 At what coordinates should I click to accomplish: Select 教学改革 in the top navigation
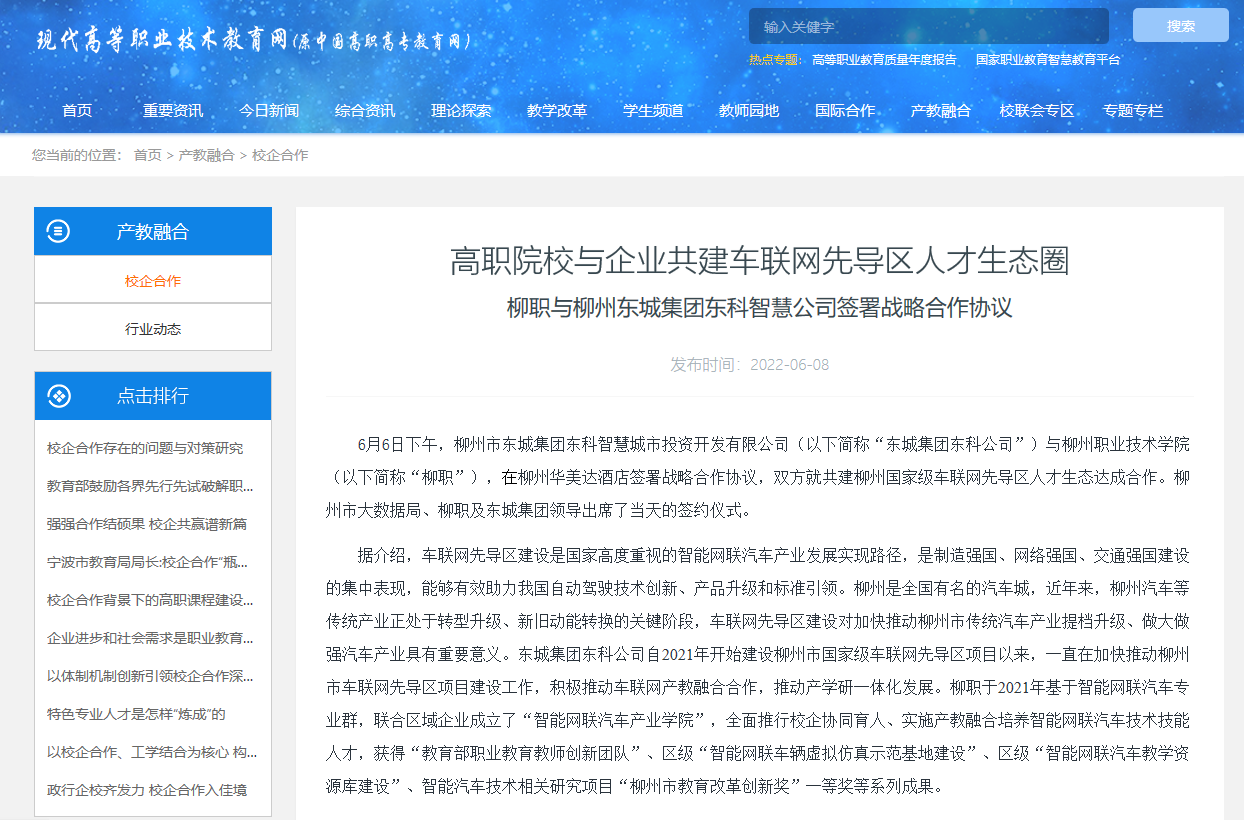pyautogui.click(x=557, y=111)
